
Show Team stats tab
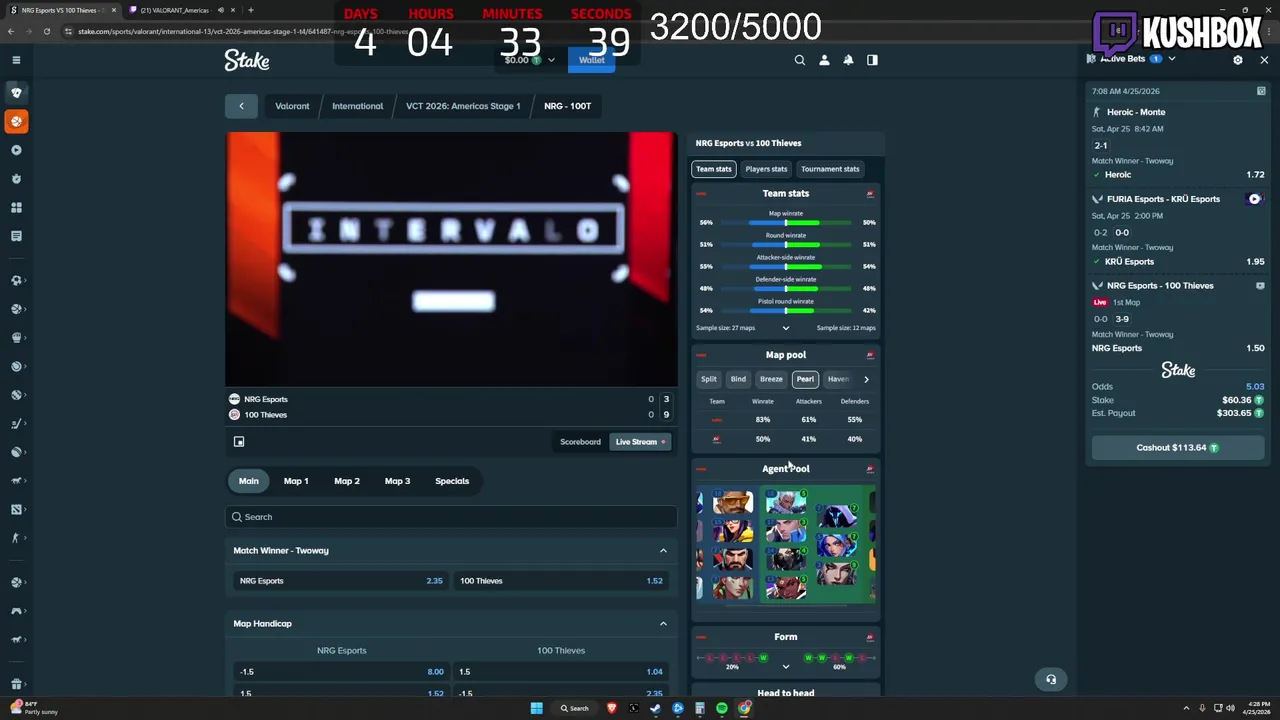click(x=714, y=169)
